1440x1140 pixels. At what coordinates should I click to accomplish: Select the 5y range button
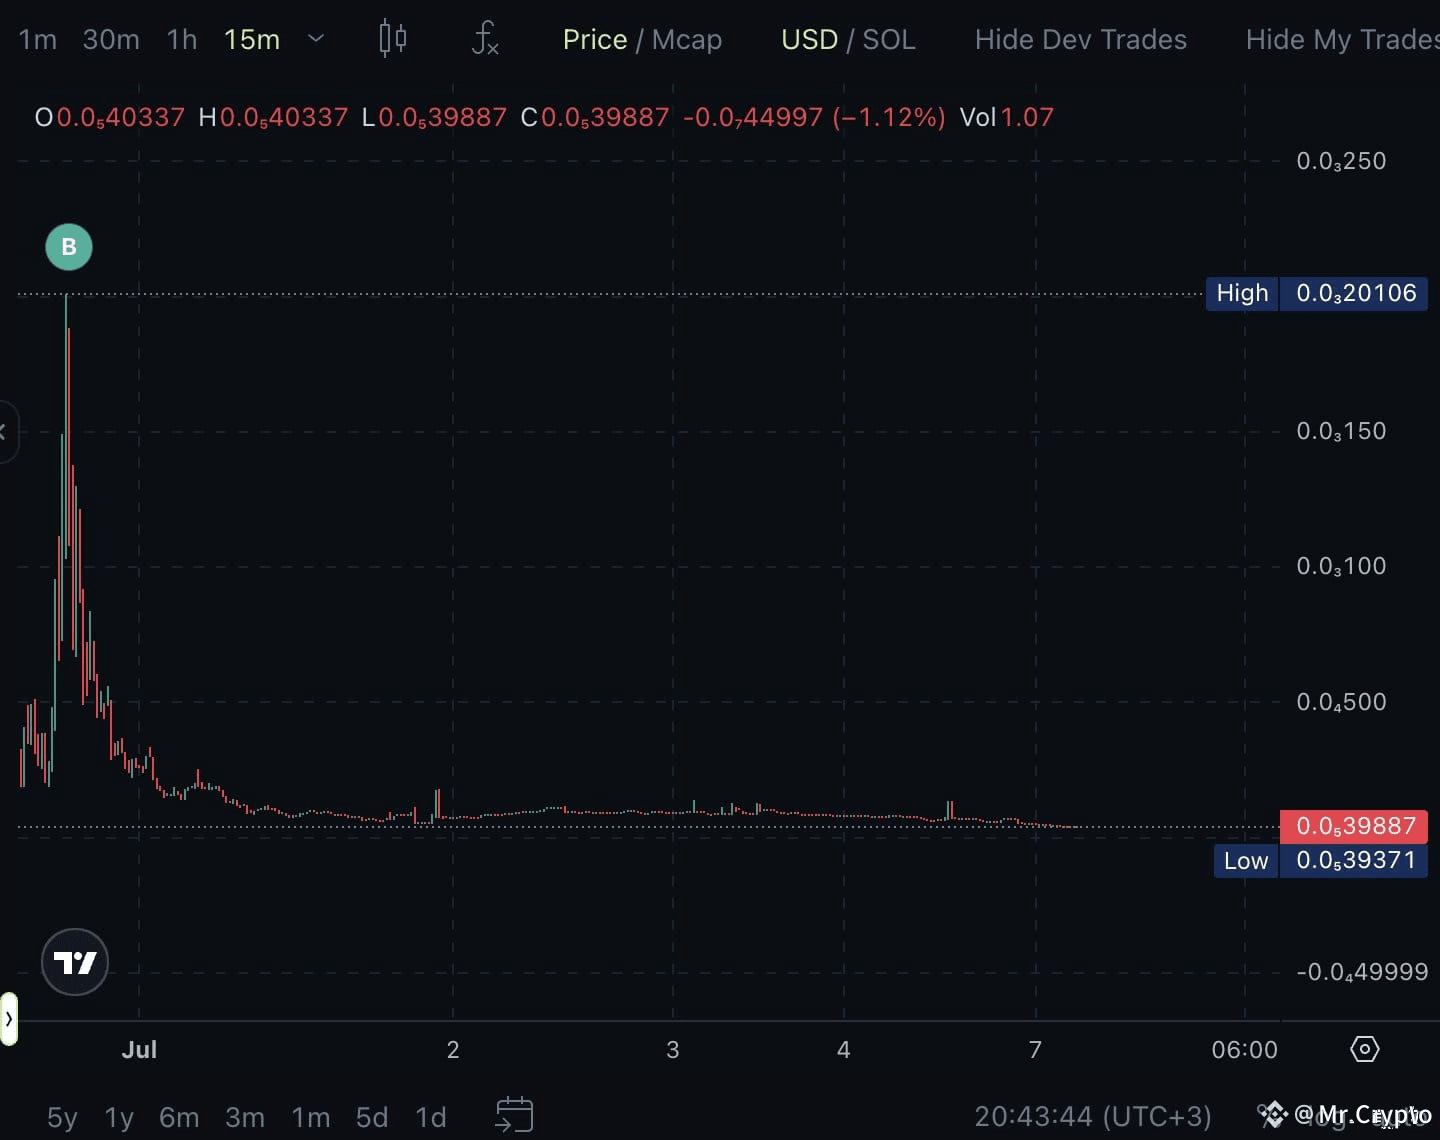[x=62, y=1117]
